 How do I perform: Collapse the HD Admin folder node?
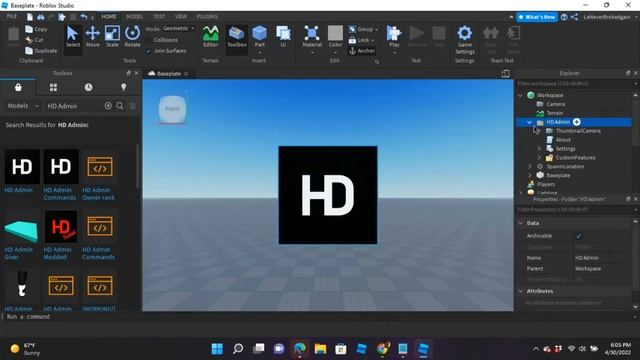tap(529, 122)
